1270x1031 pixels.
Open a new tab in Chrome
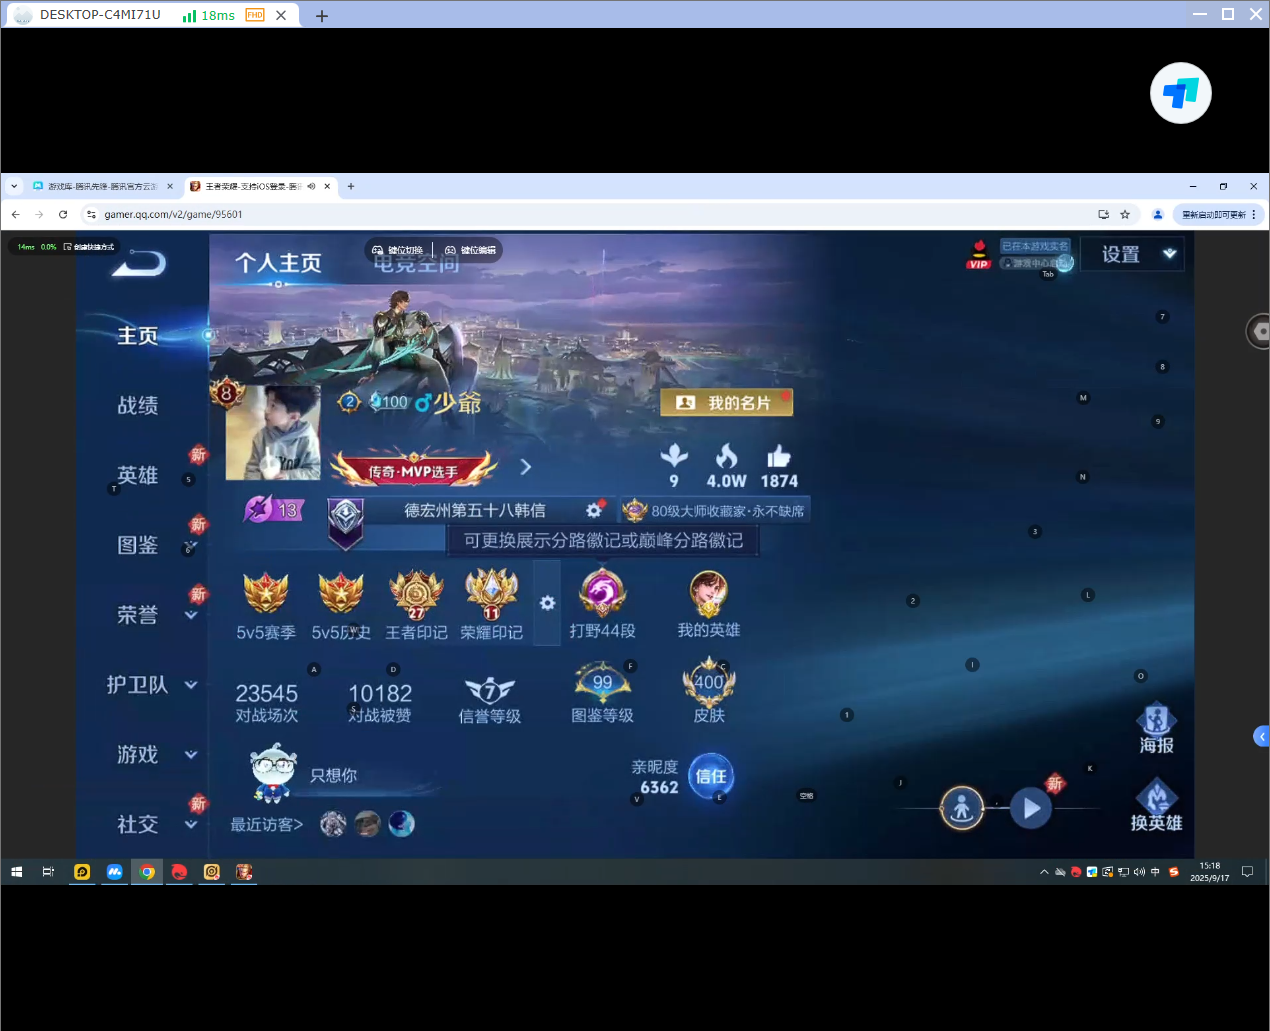351,186
